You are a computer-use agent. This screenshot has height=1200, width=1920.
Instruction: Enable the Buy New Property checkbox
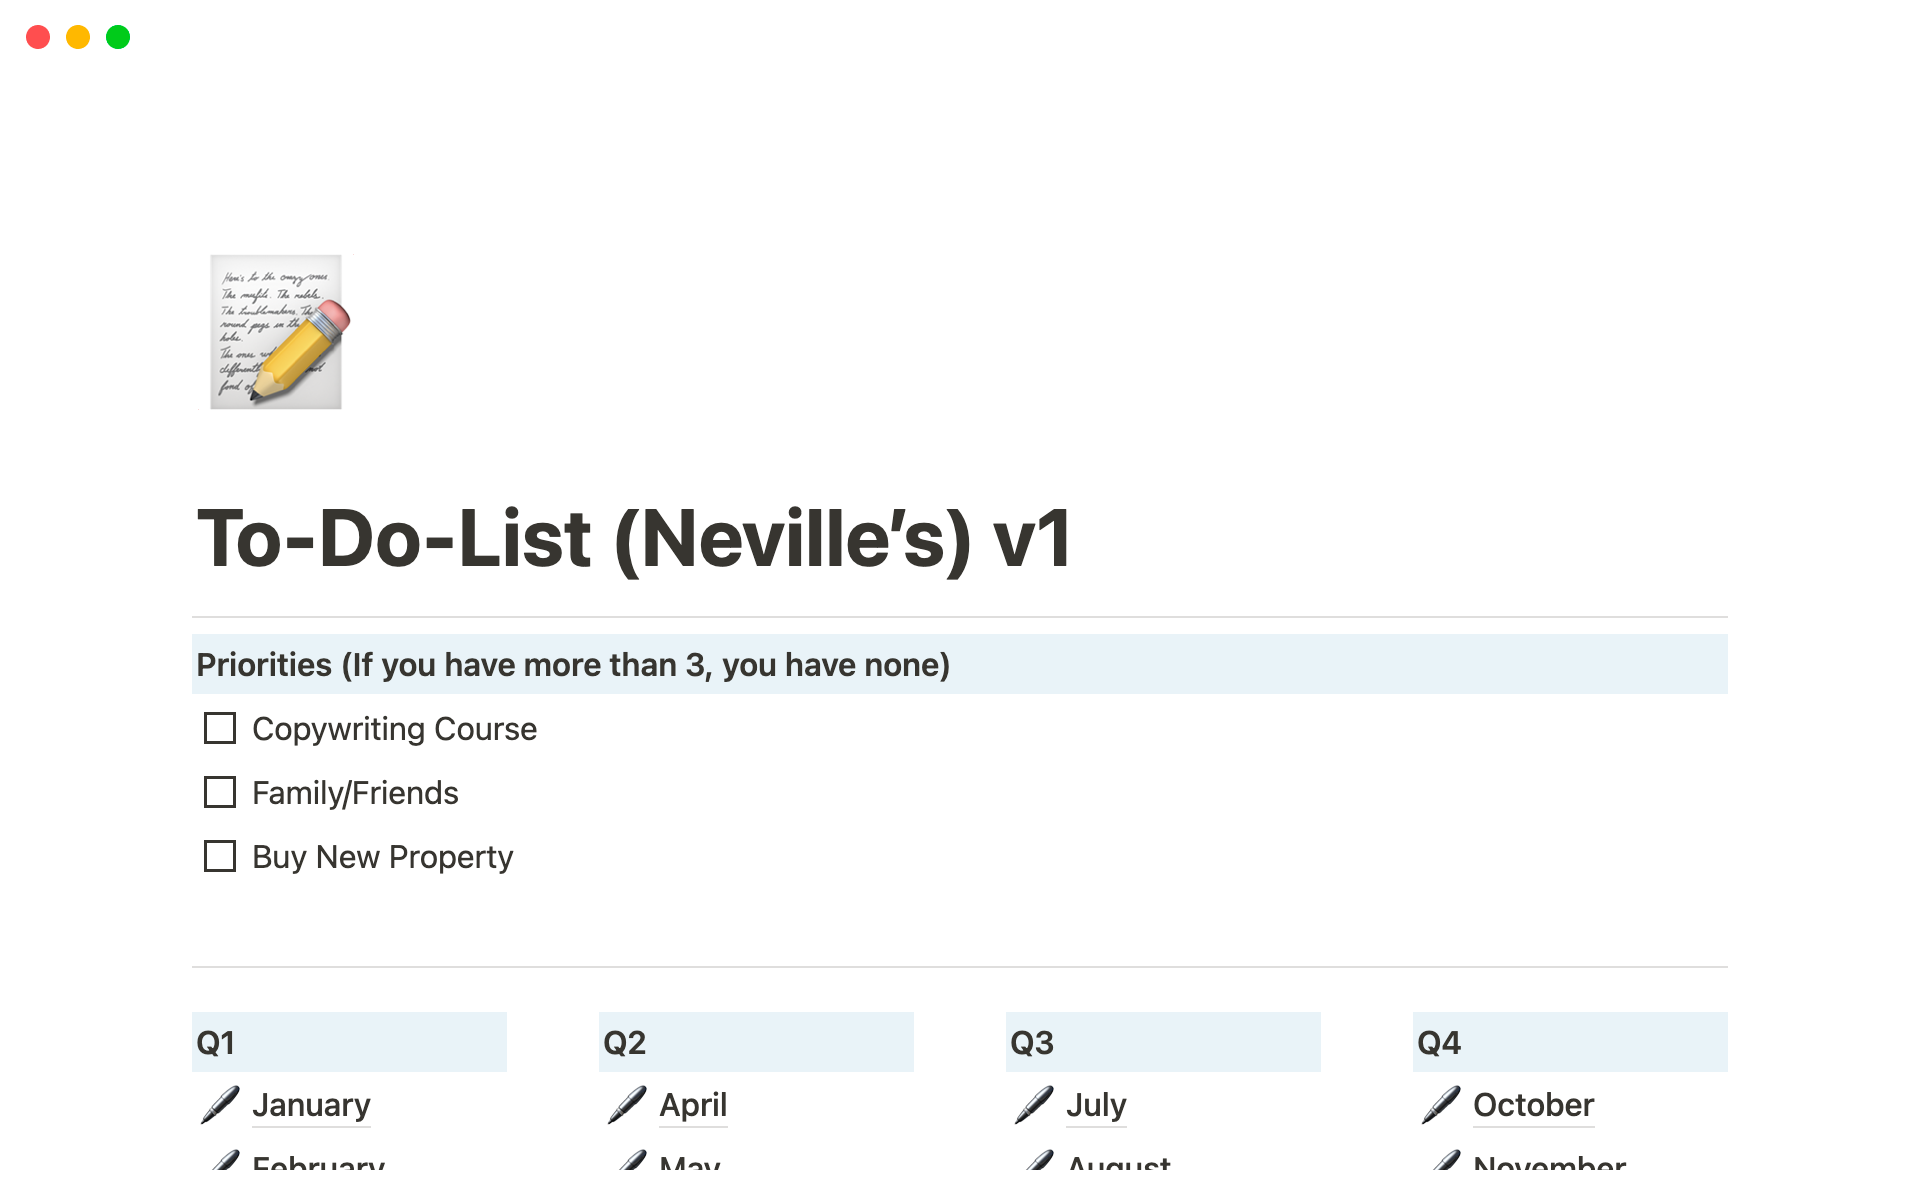click(220, 854)
